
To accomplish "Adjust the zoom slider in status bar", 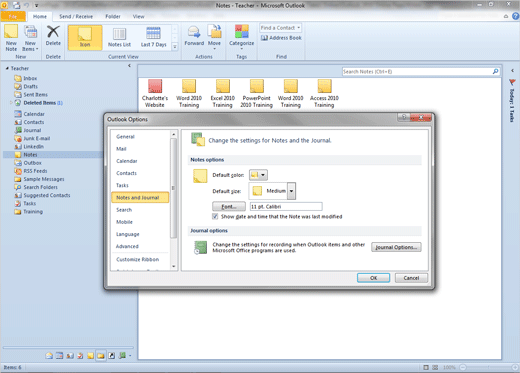I will (489, 367).
